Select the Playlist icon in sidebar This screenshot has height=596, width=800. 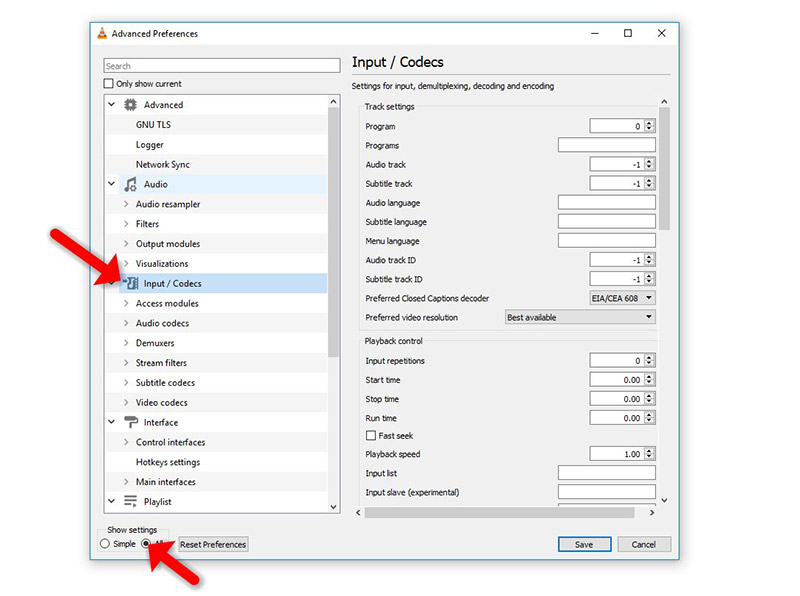(x=129, y=502)
